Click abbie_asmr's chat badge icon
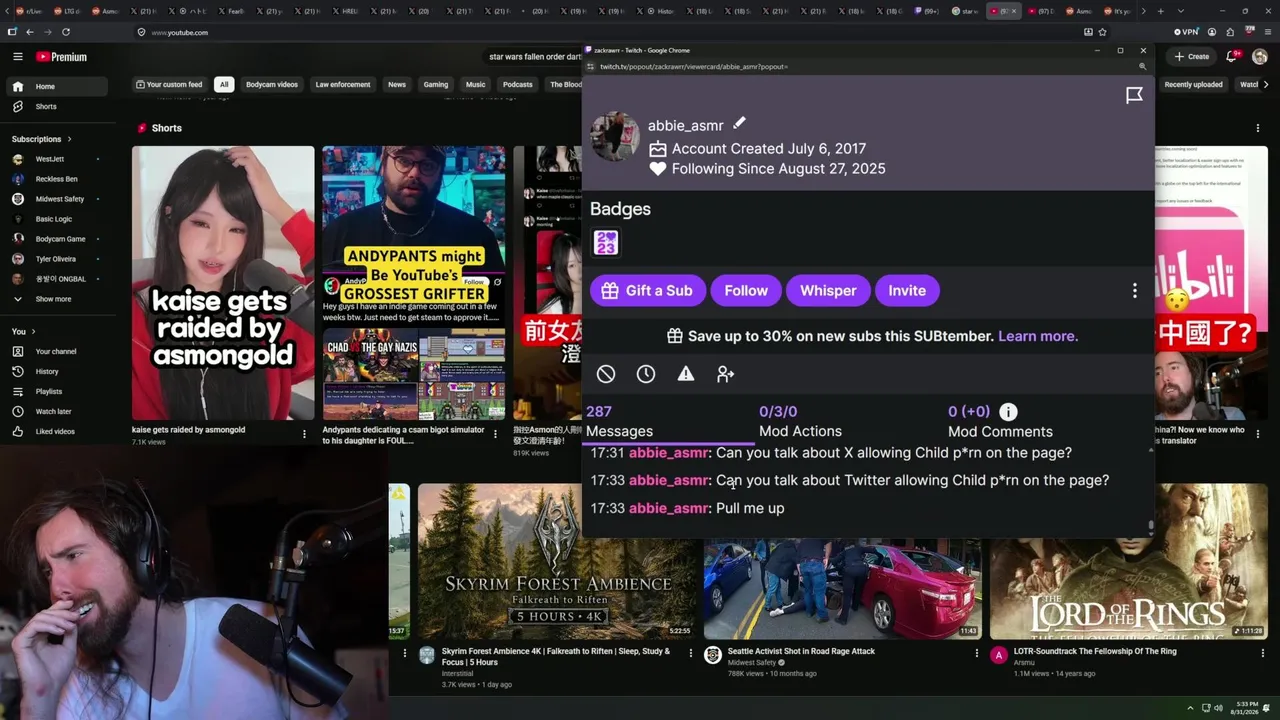 coord(606,243)
